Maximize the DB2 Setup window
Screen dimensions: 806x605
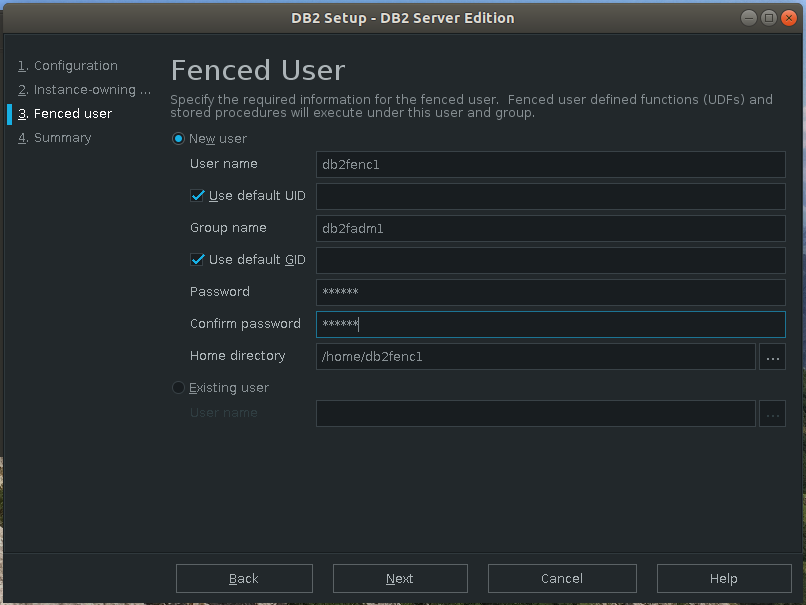(769, 18)
